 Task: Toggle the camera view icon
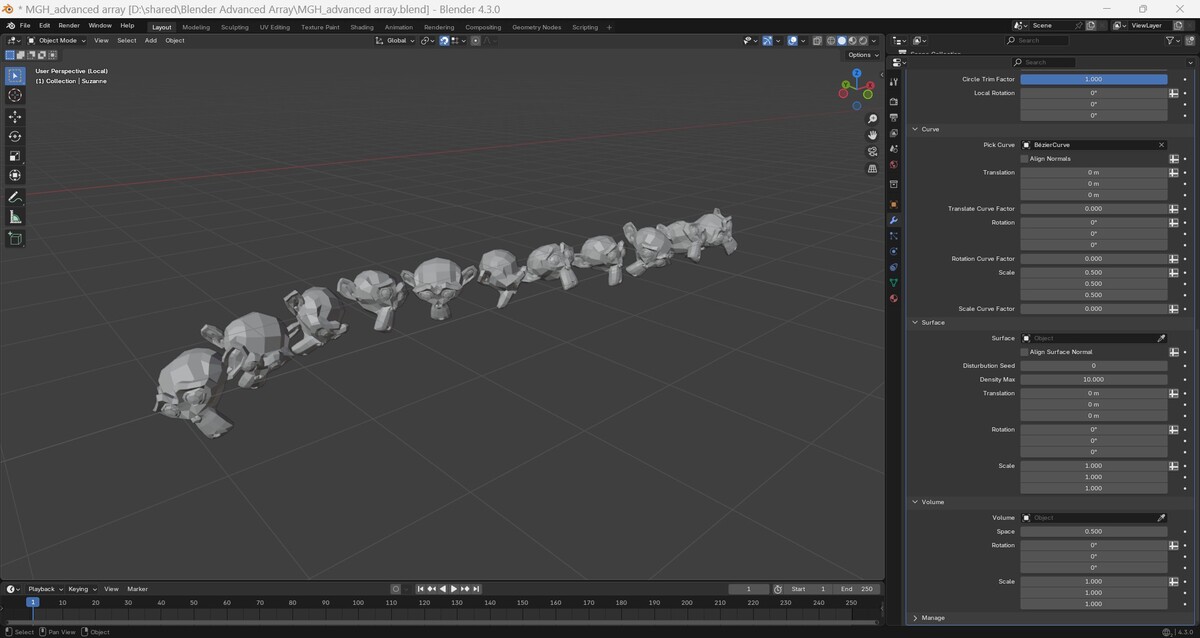point(872,152)
